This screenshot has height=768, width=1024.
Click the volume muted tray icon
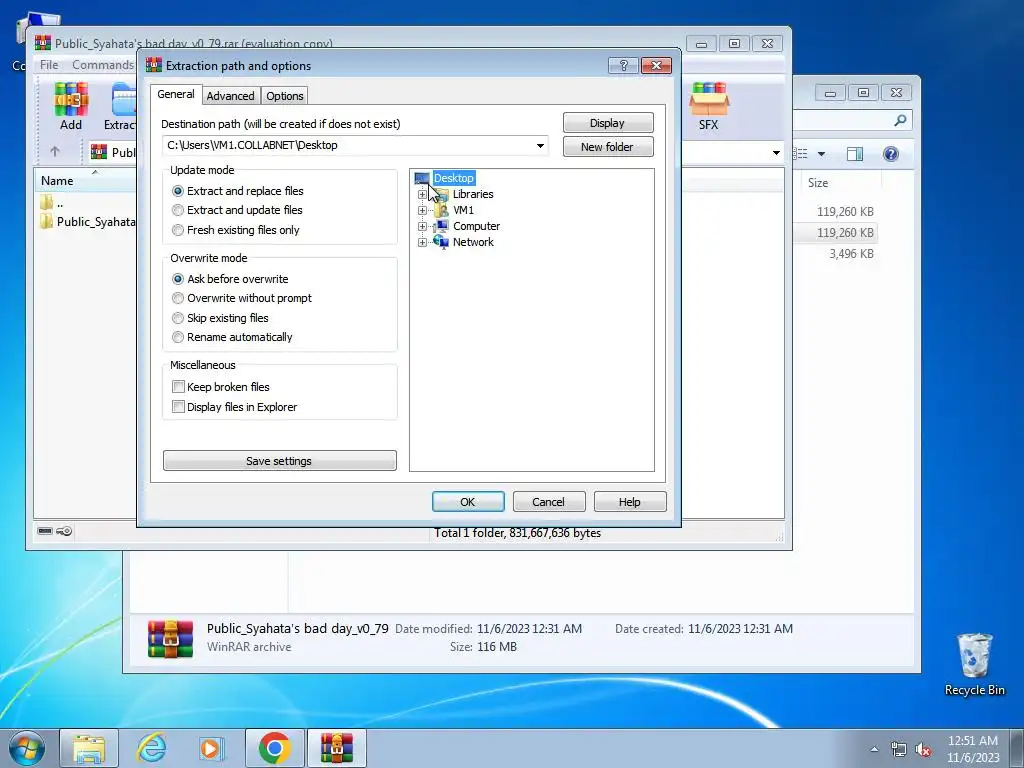[923, 750]
